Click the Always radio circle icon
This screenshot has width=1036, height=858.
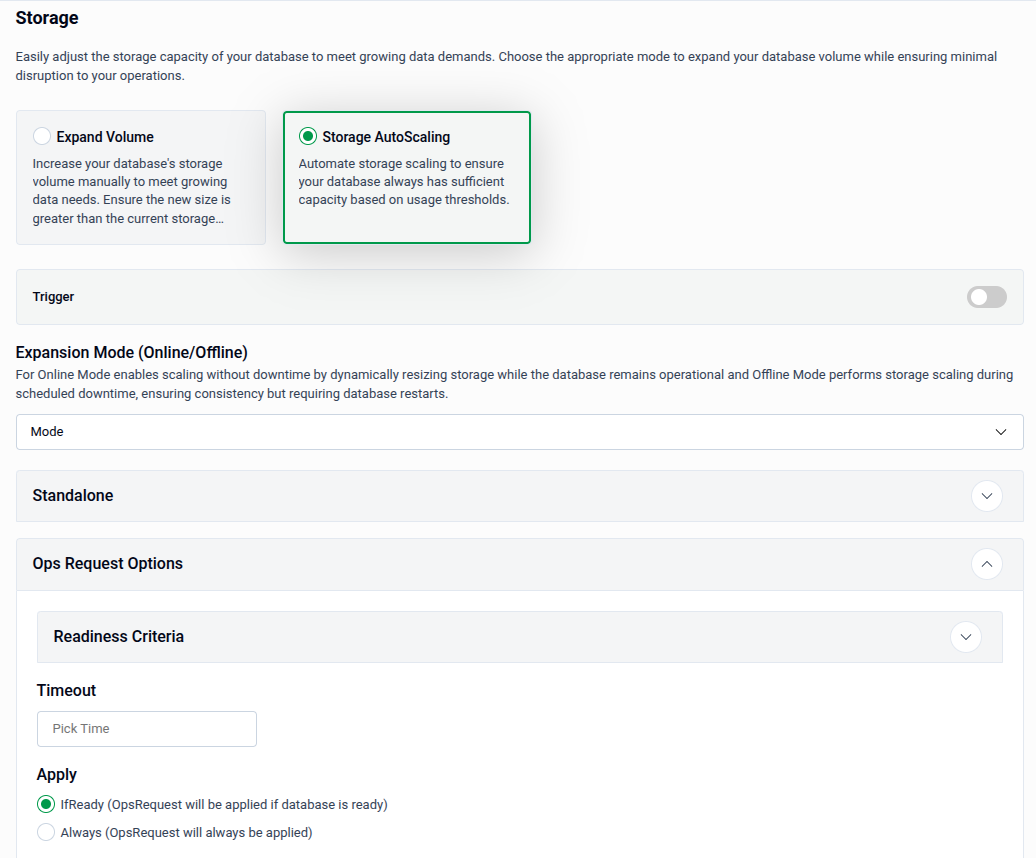45,832
